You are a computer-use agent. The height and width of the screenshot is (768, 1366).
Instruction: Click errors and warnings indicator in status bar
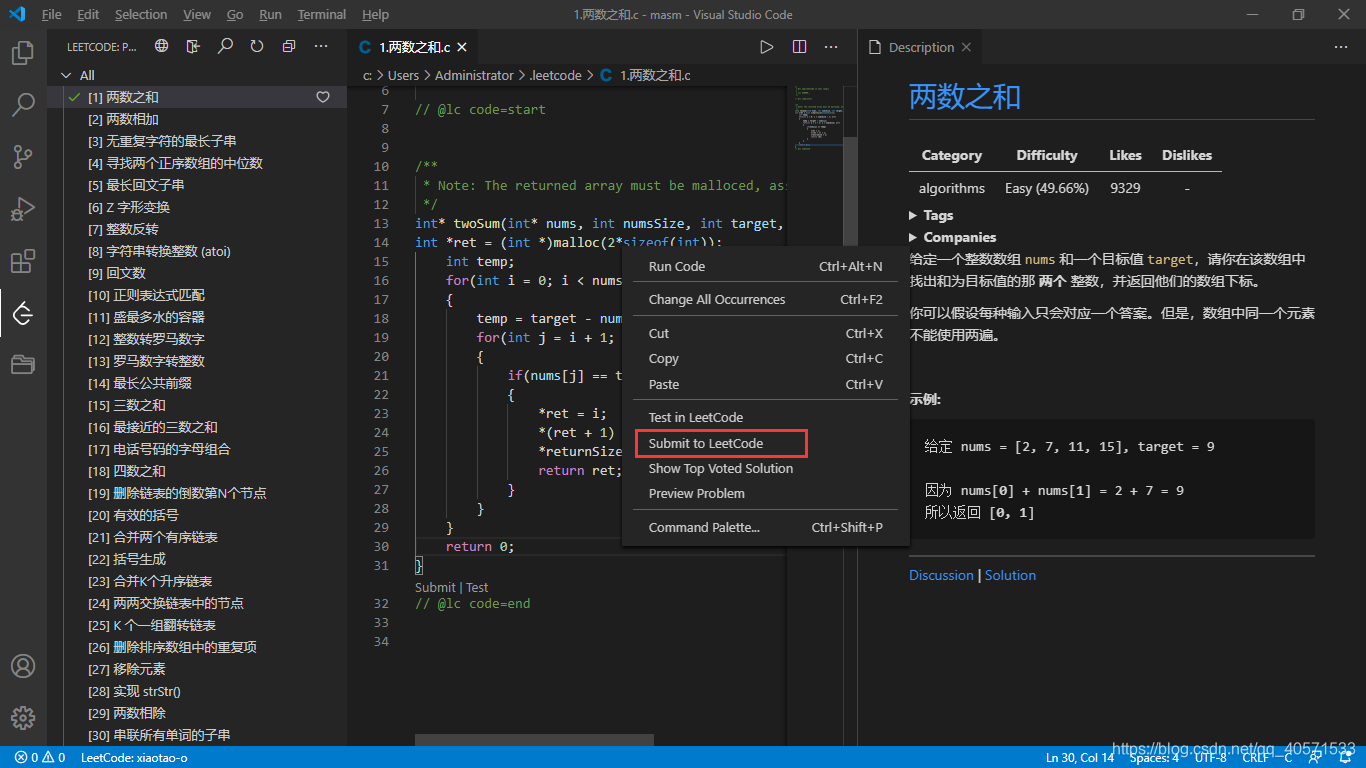40,757
